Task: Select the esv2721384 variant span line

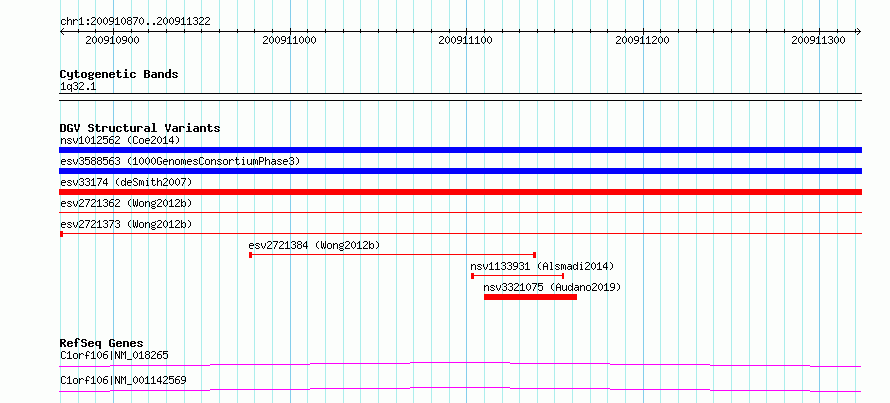Action: point(393,255)
